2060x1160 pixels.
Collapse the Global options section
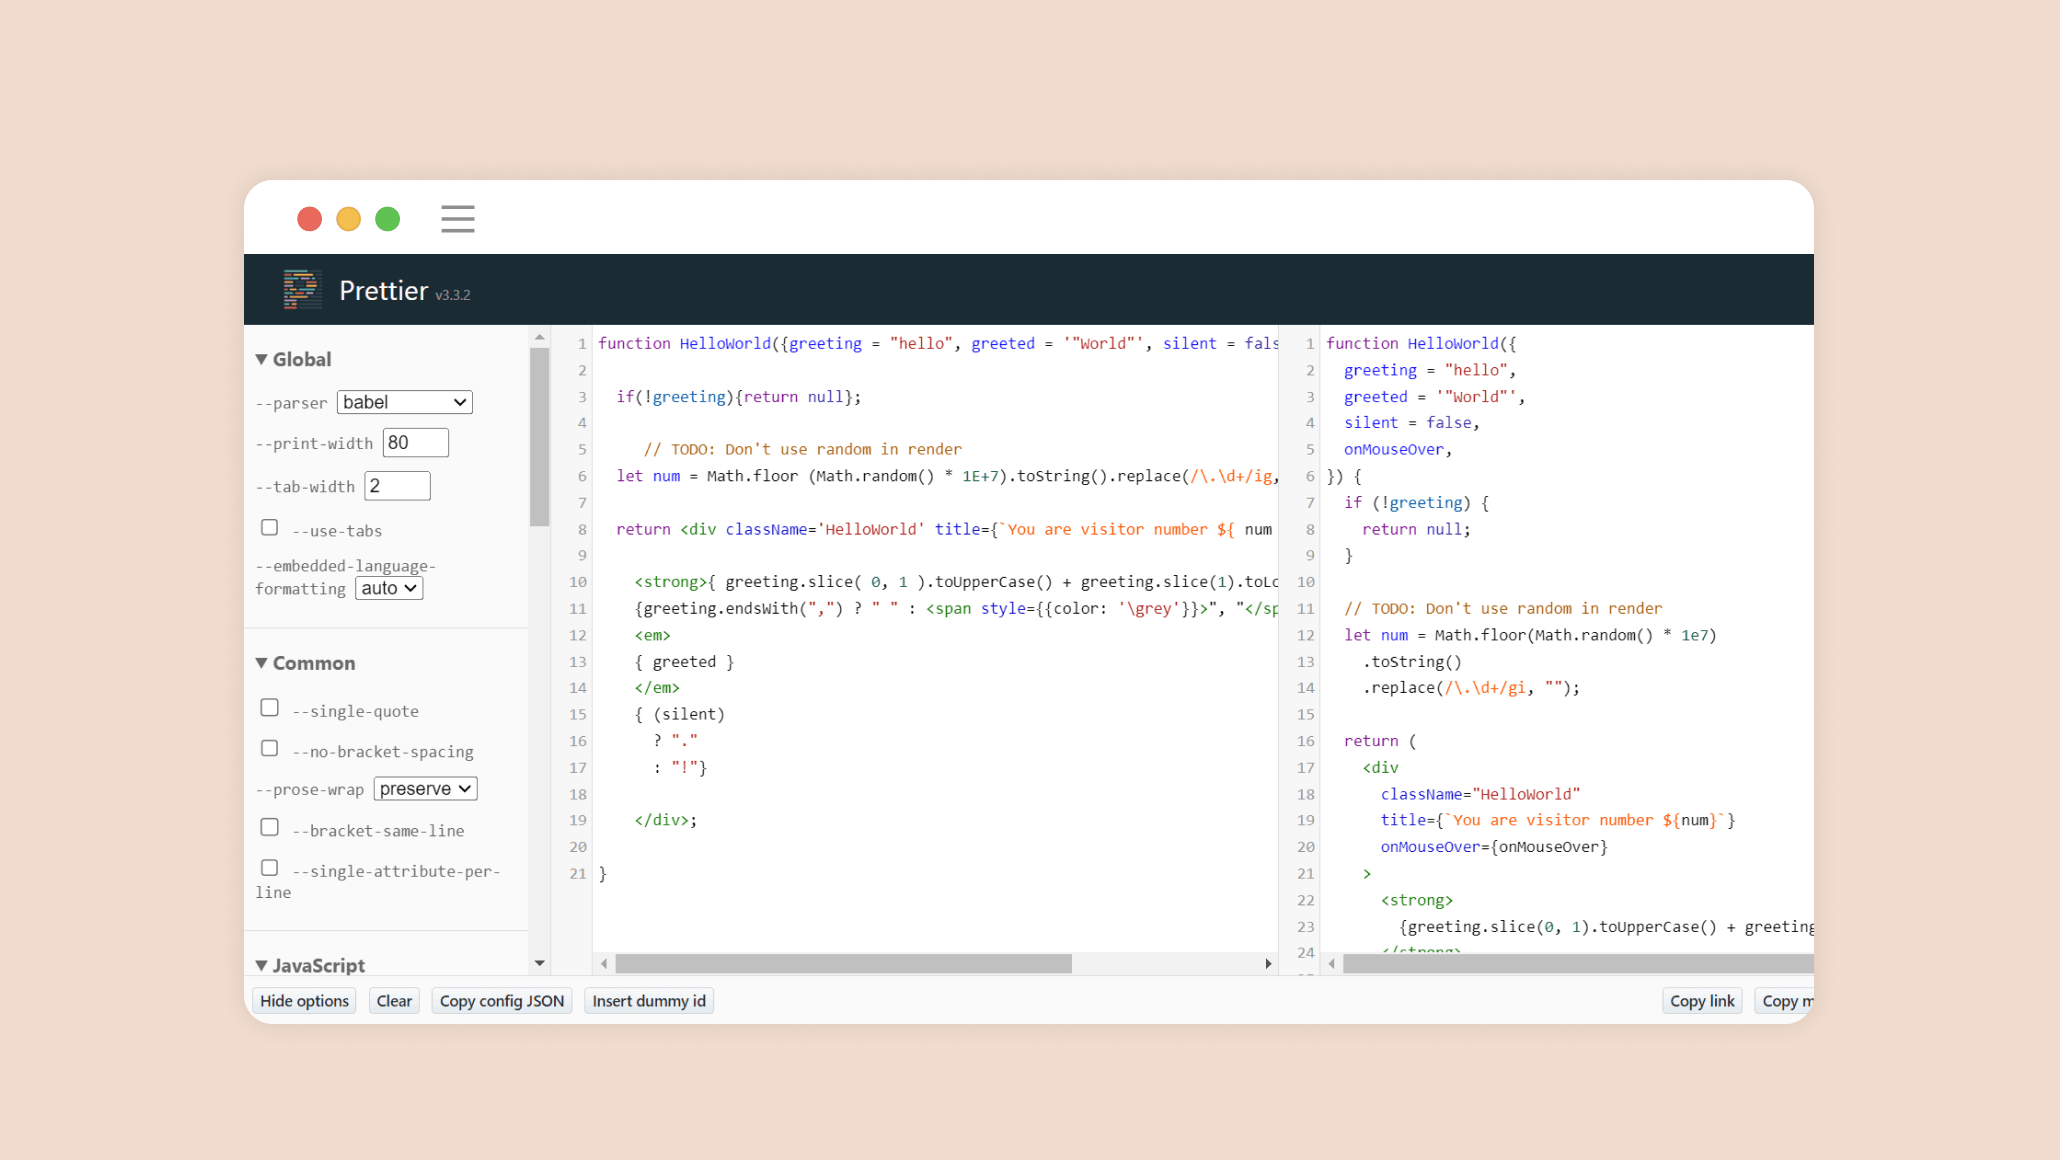(294, 359)
